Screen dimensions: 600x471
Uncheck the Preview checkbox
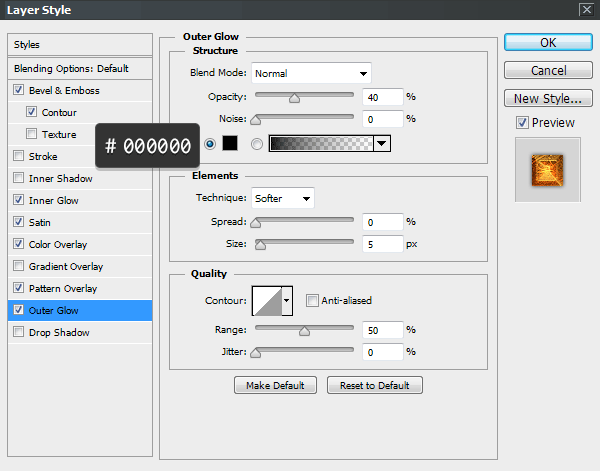(x=522, y=122)
